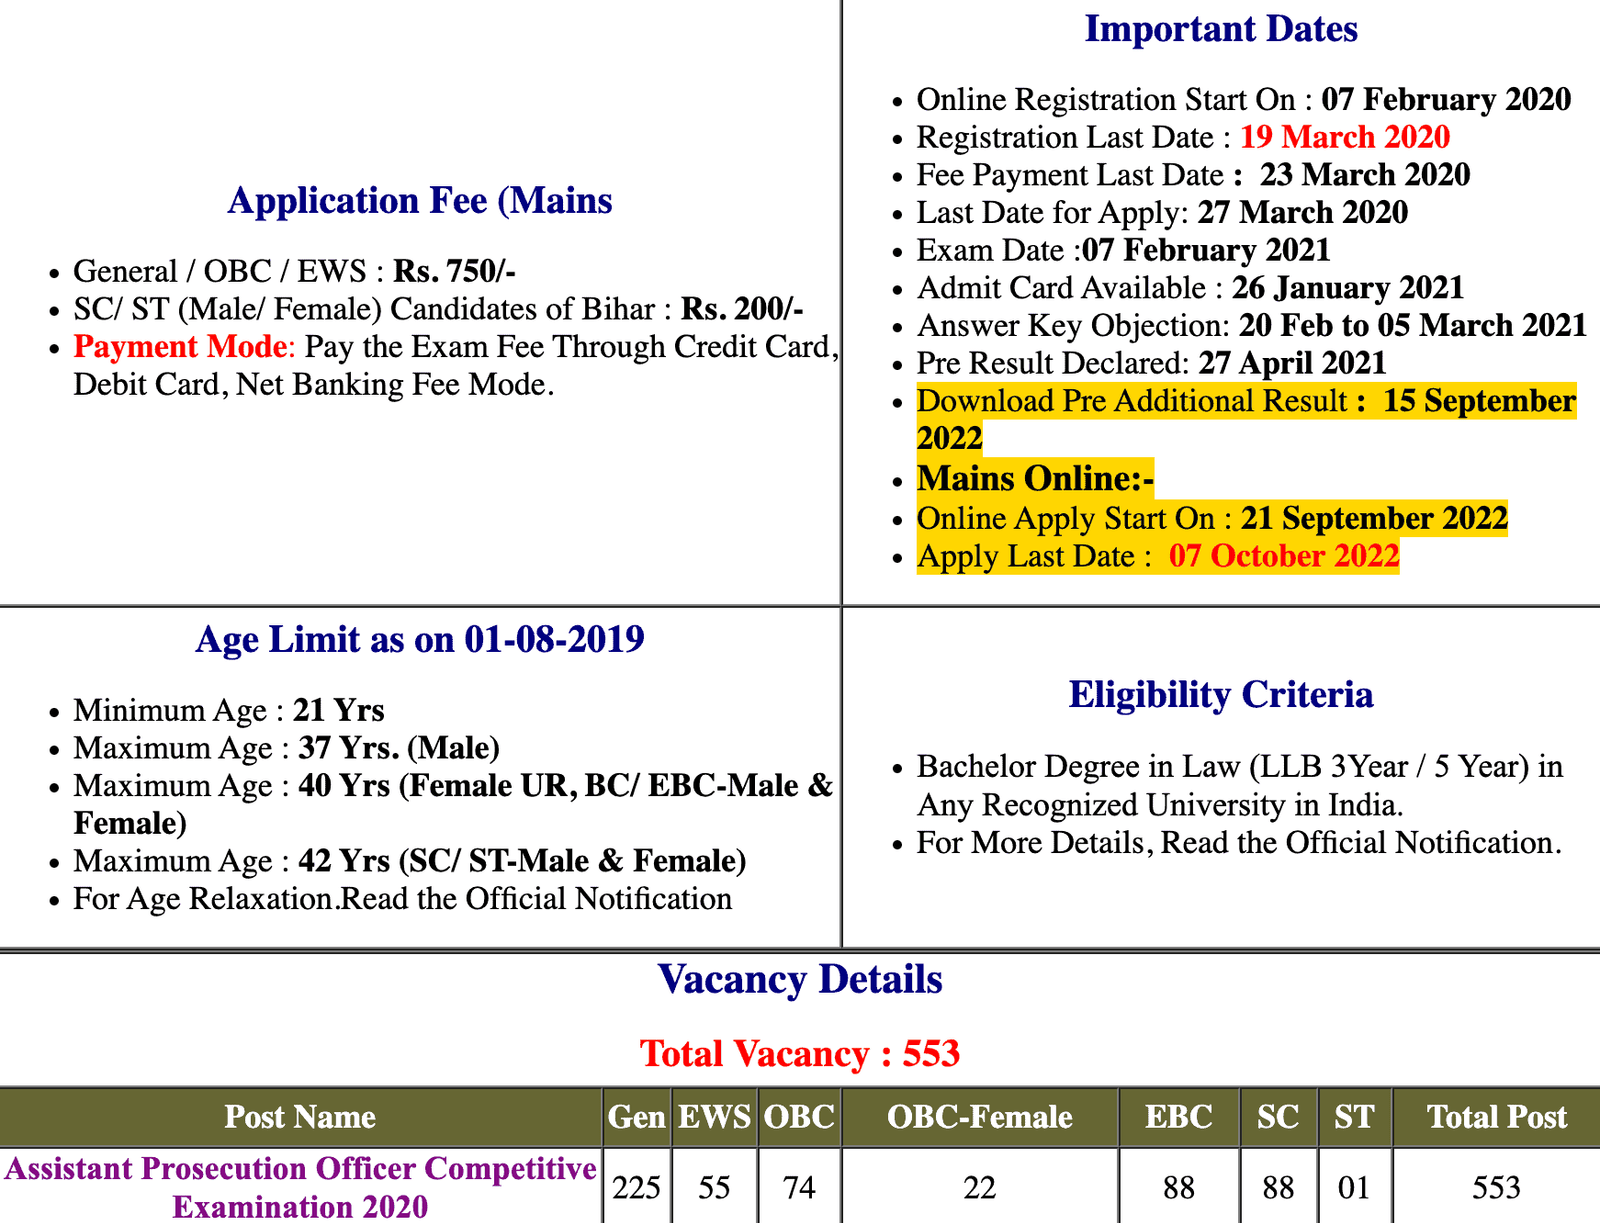
Task: Select the Eligibility Criteria heading
Action: coord(1220,694)
